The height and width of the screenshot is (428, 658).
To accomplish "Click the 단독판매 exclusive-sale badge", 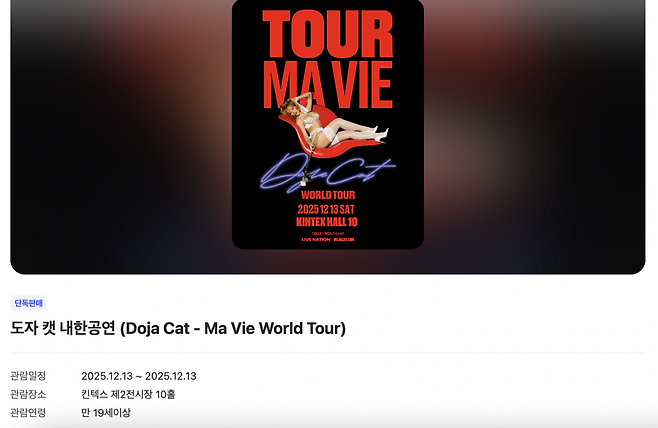I will pyautogui.click(x=29, y=303).
